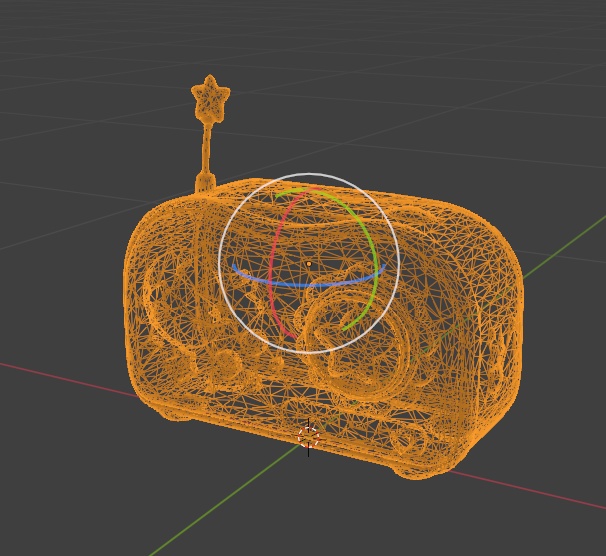Click the antenna's thin vertical rod
This screenshot has width=606, height=556.
pos(207,149)
